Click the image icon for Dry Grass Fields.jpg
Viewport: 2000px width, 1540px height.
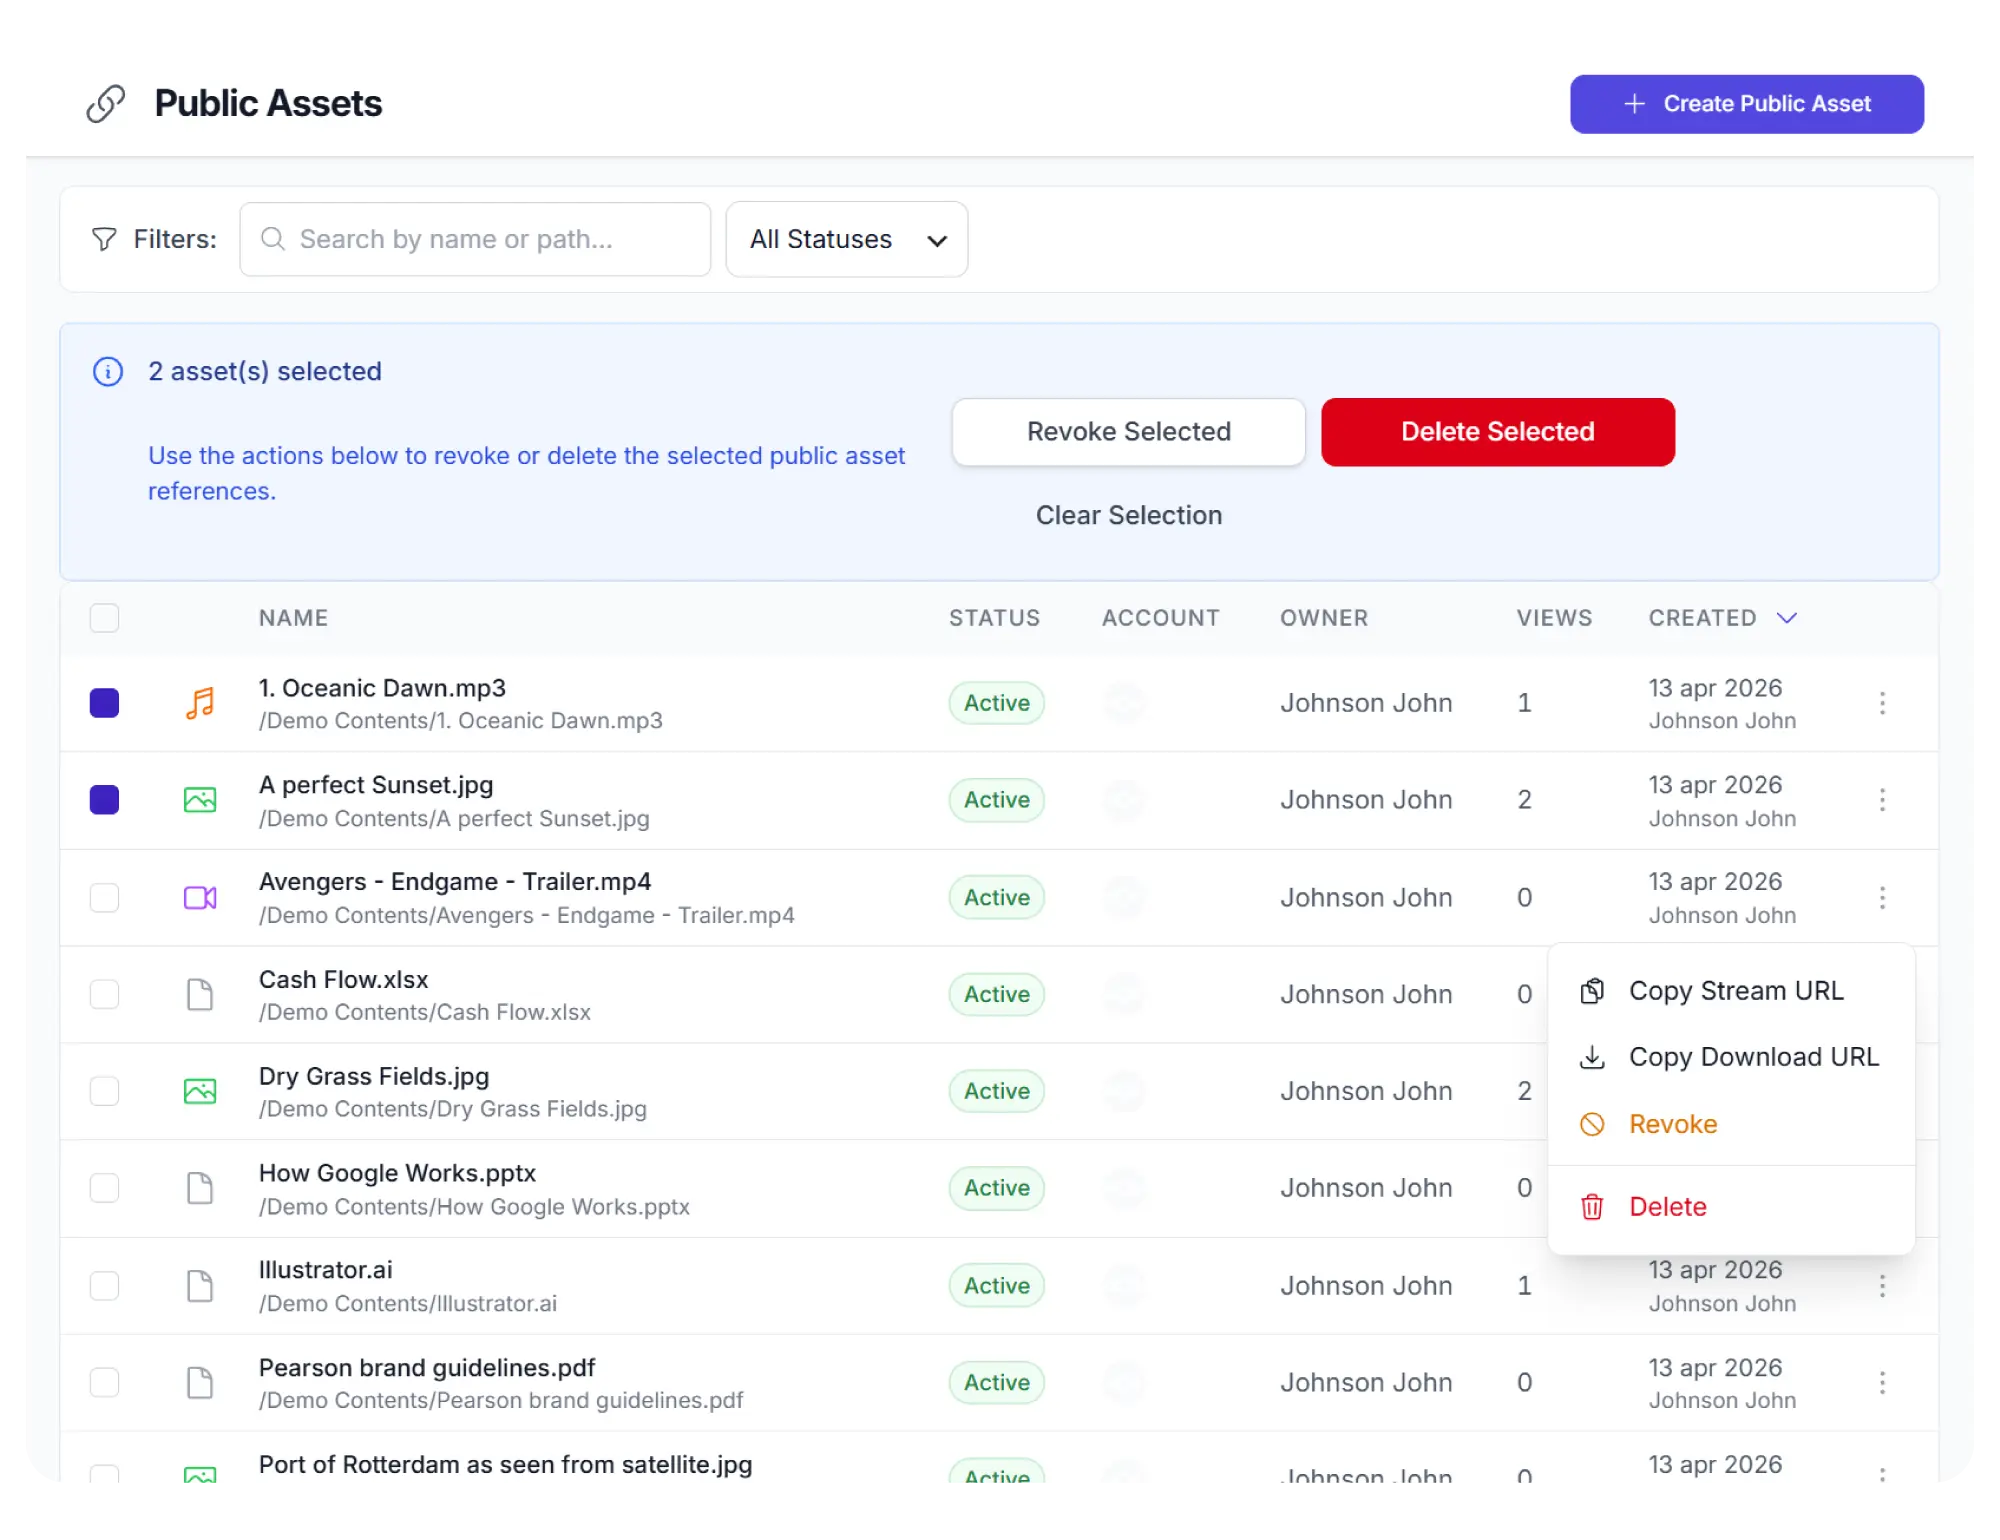pos(200,1091)
